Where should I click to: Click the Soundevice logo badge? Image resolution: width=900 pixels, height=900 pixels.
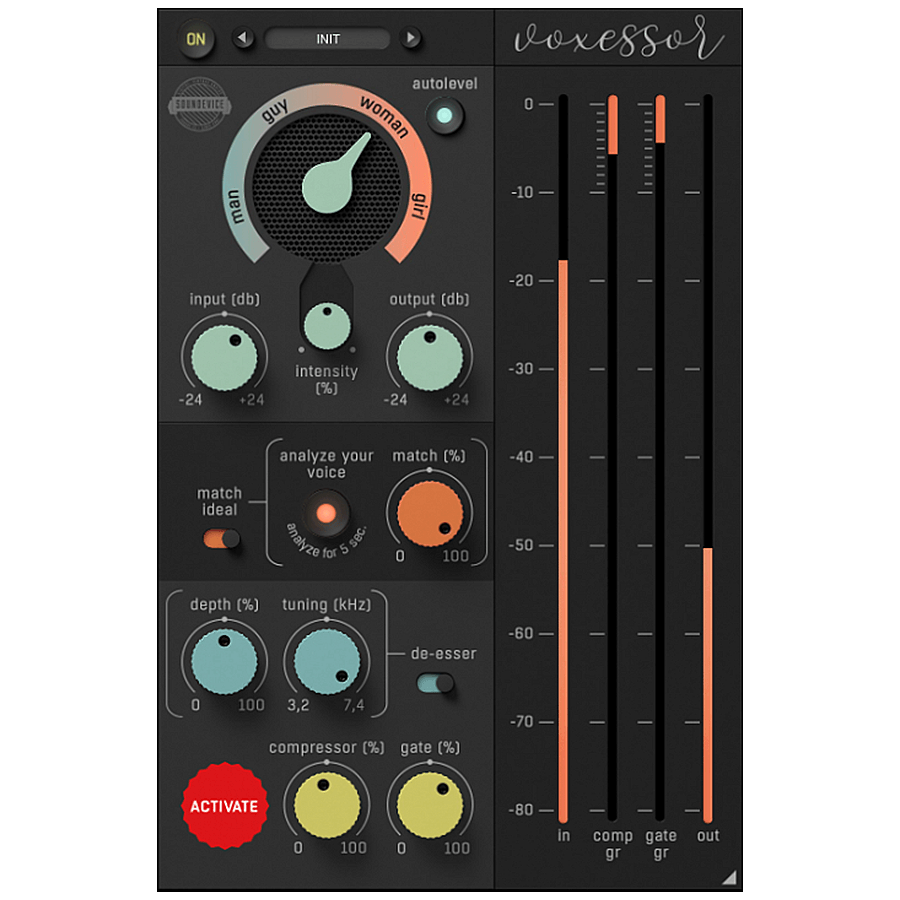[200, 104]
